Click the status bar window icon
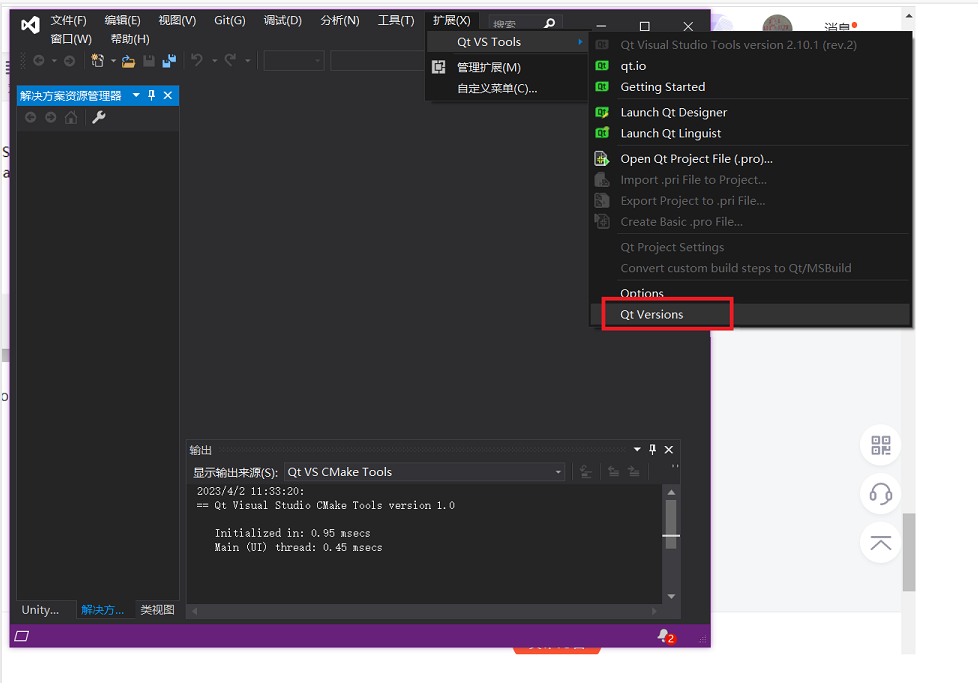Viewport: 978px width, 683px height. [22, 636]
